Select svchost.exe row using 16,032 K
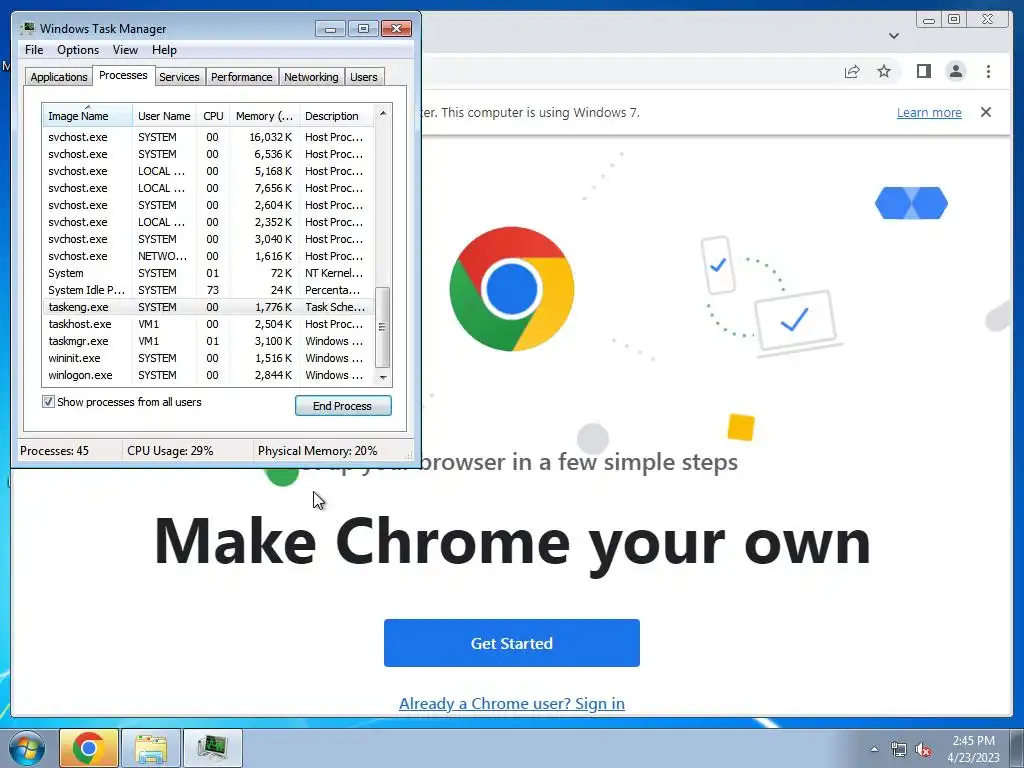Viewport: 1024px width, 768px height. click(x=208, y=137)
